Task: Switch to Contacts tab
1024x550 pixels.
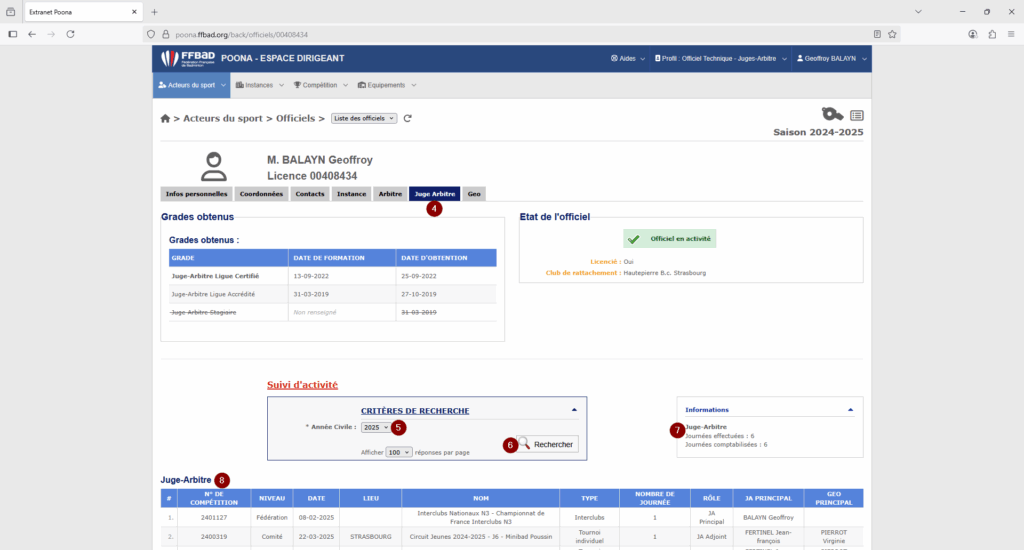Action: coord(310,194)
